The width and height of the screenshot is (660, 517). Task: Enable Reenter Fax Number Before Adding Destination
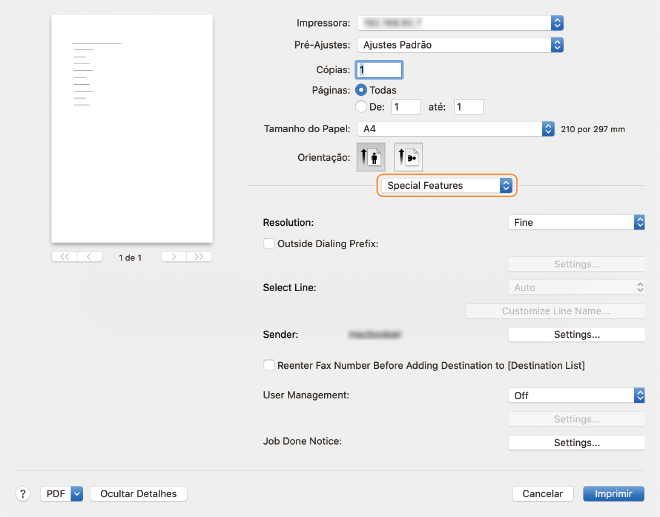tap(268, 366)
